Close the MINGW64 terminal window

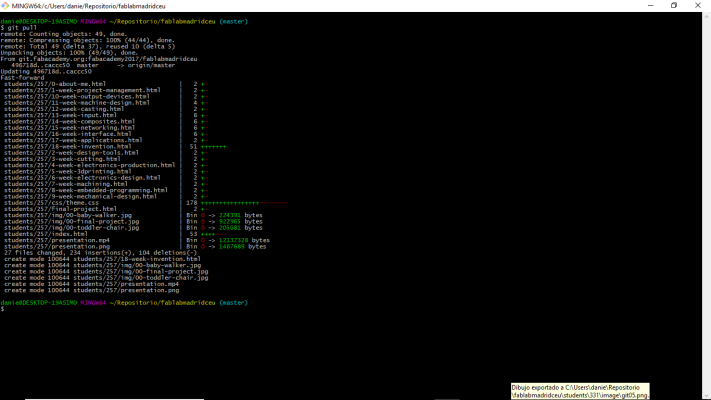[x=698, y=5]
